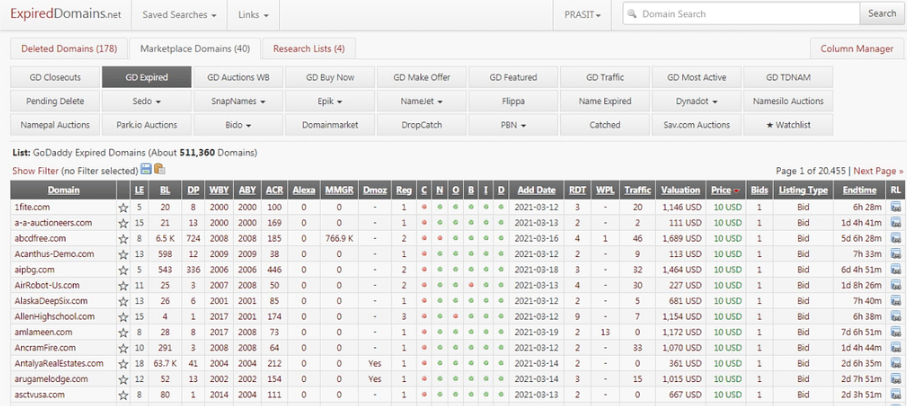Star the AirRobot-Us.com domain

click(123, 285)
